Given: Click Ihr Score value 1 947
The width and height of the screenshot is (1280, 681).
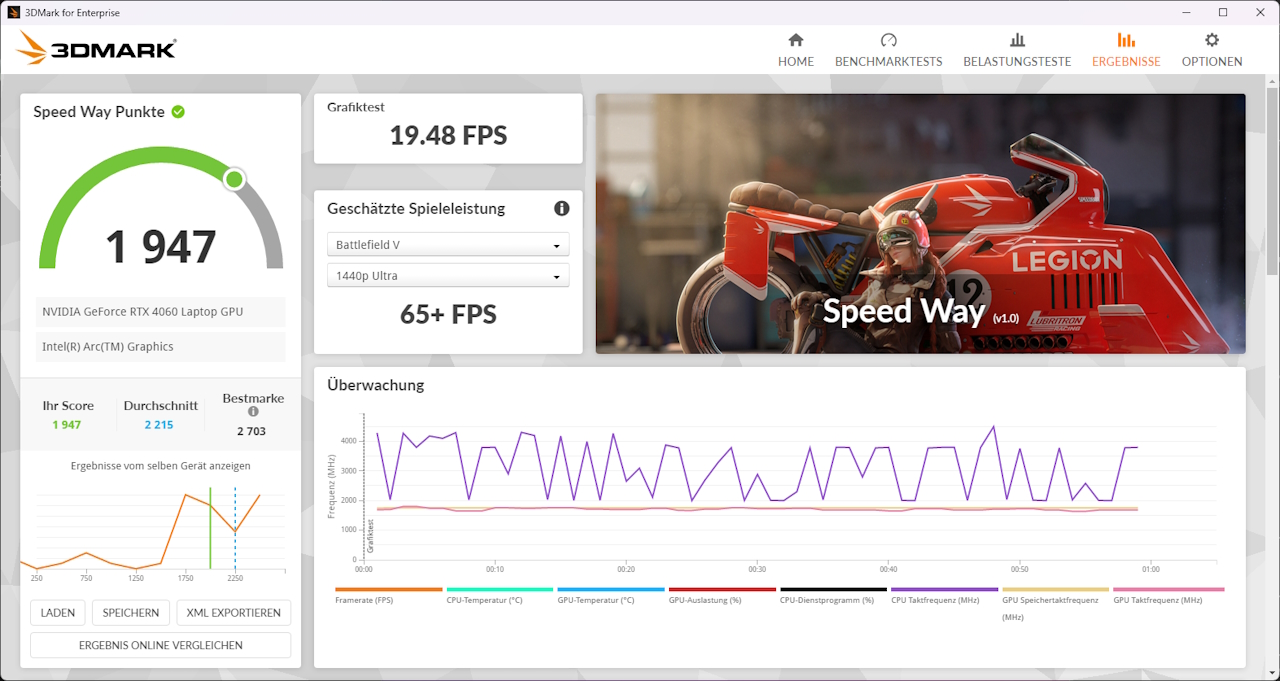Looking at the screenshot, I should tap(67, 425).
